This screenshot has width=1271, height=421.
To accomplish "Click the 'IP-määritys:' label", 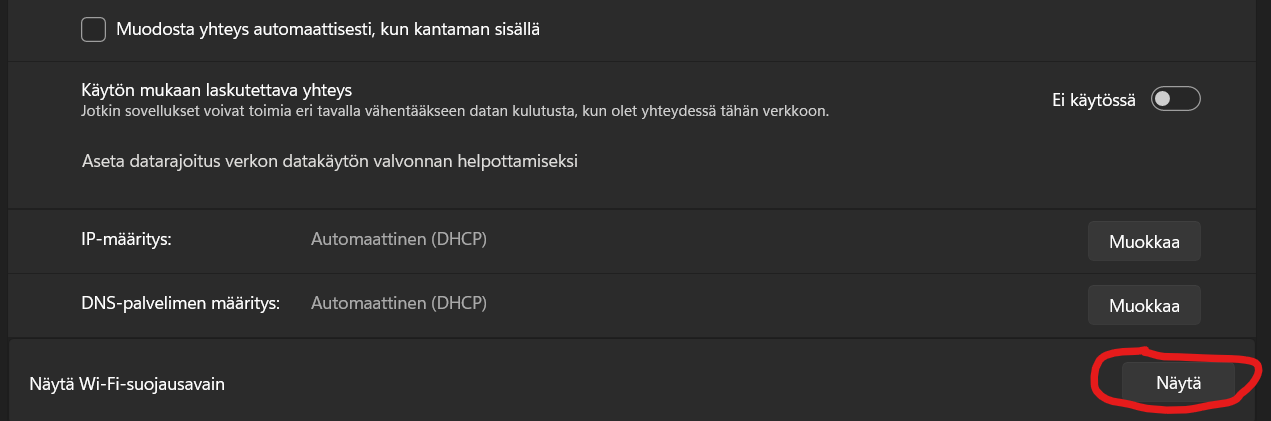I will [x=127, y=240].
